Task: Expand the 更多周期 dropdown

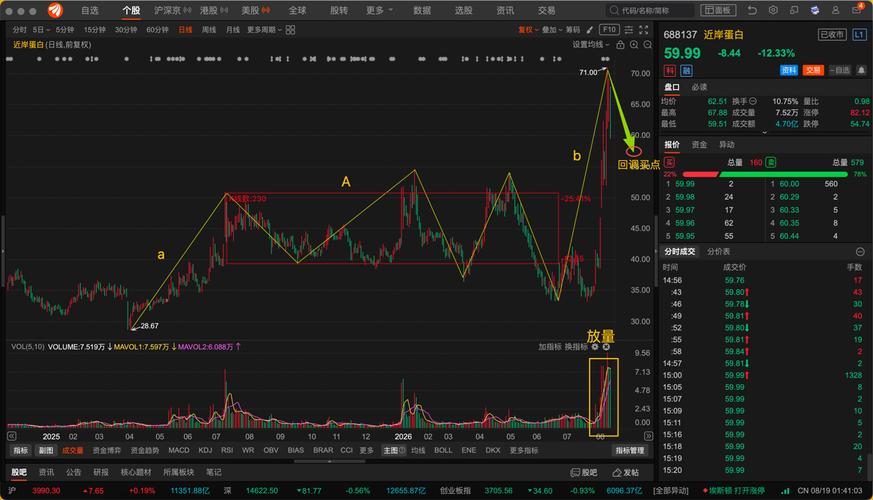Action: pos(264,30)
